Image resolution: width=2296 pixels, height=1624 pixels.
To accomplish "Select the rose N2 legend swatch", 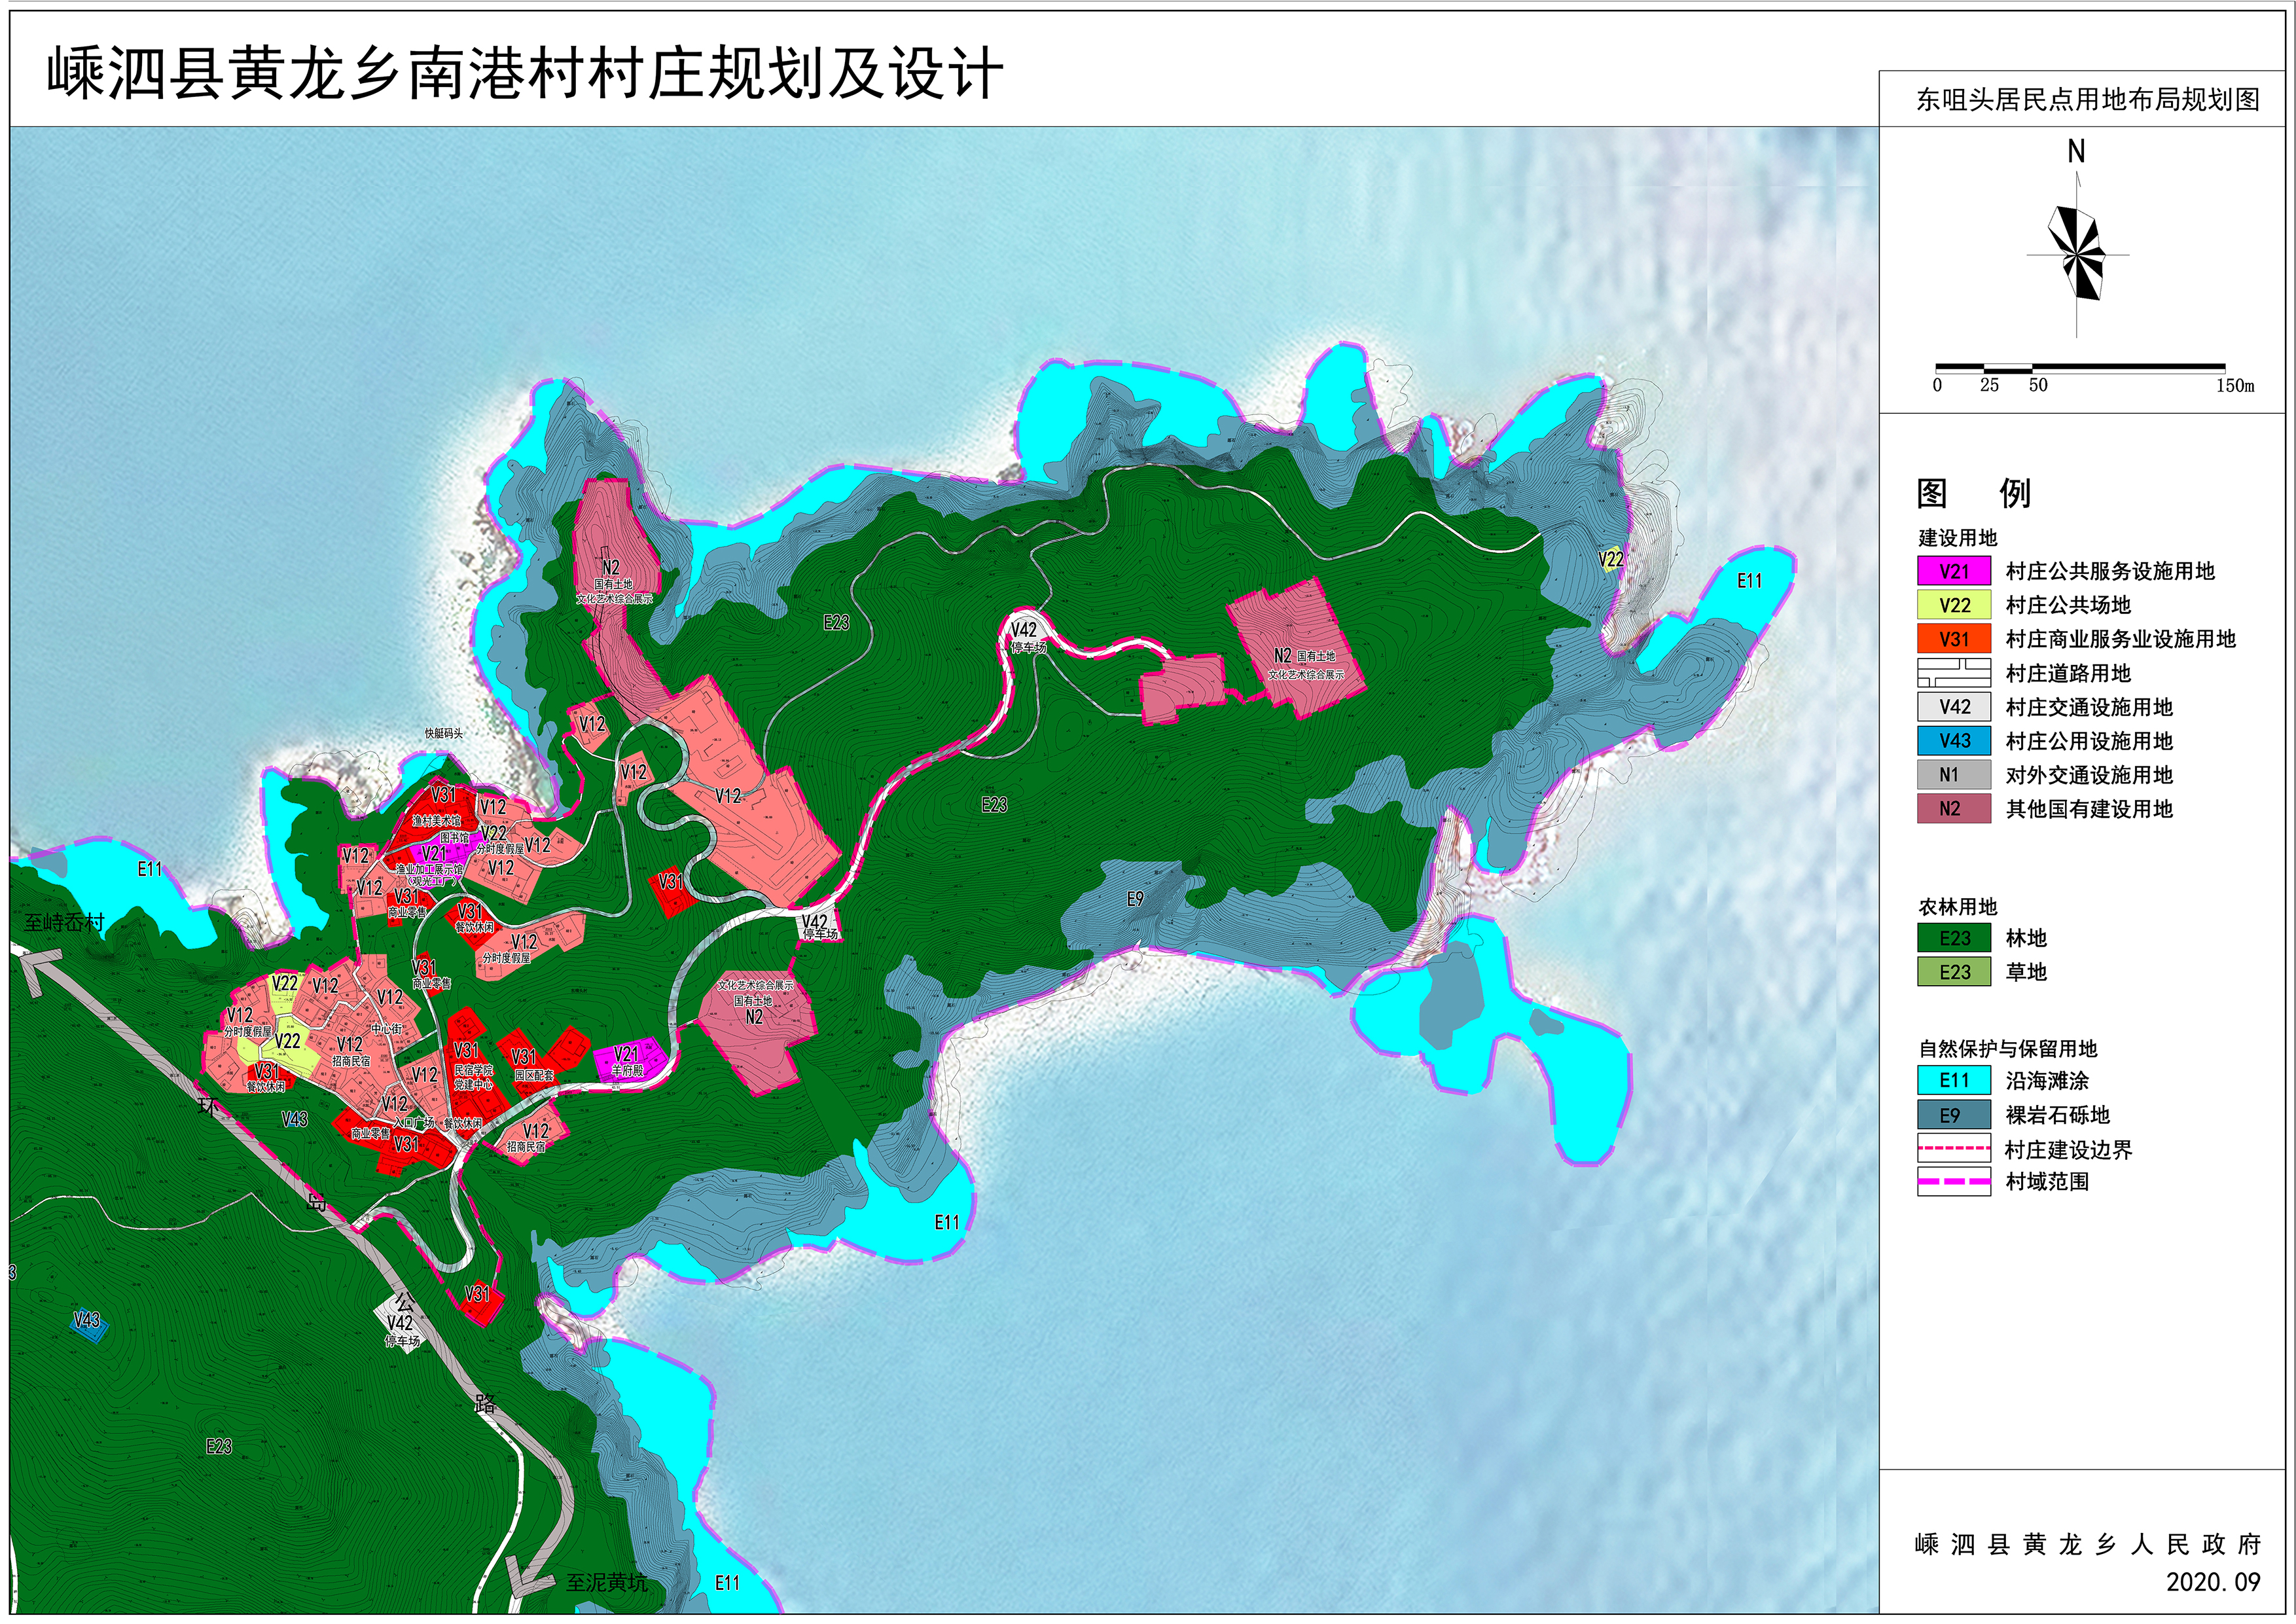I will pos(1954,809).
